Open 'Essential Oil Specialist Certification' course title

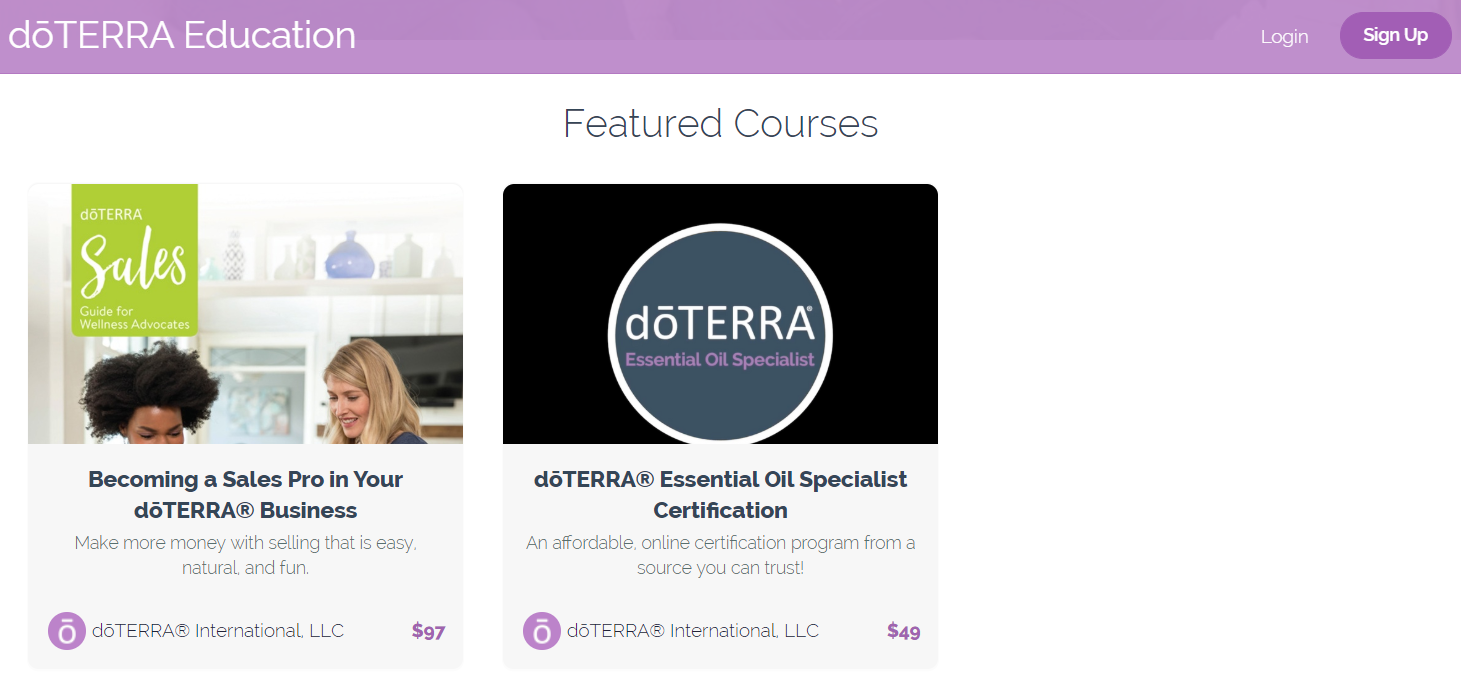click(x=720, y=494)
